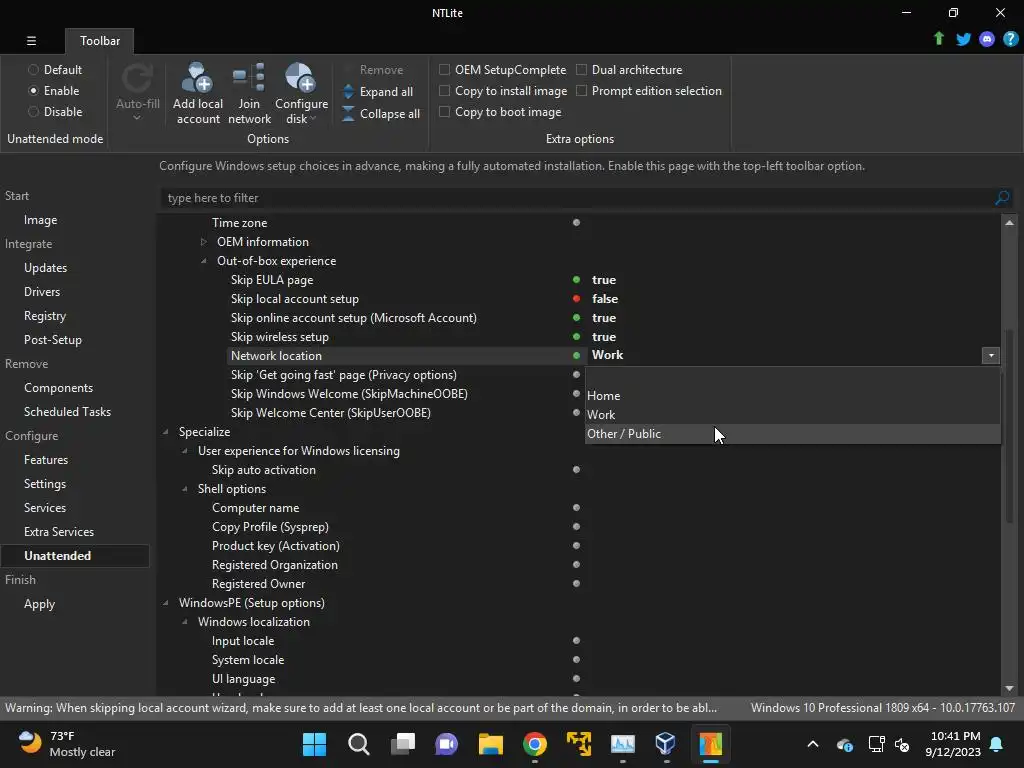The height and width of the screenshot is (768, 1024).
Task: Click muted volume tray icon
Action: (902, 744)
